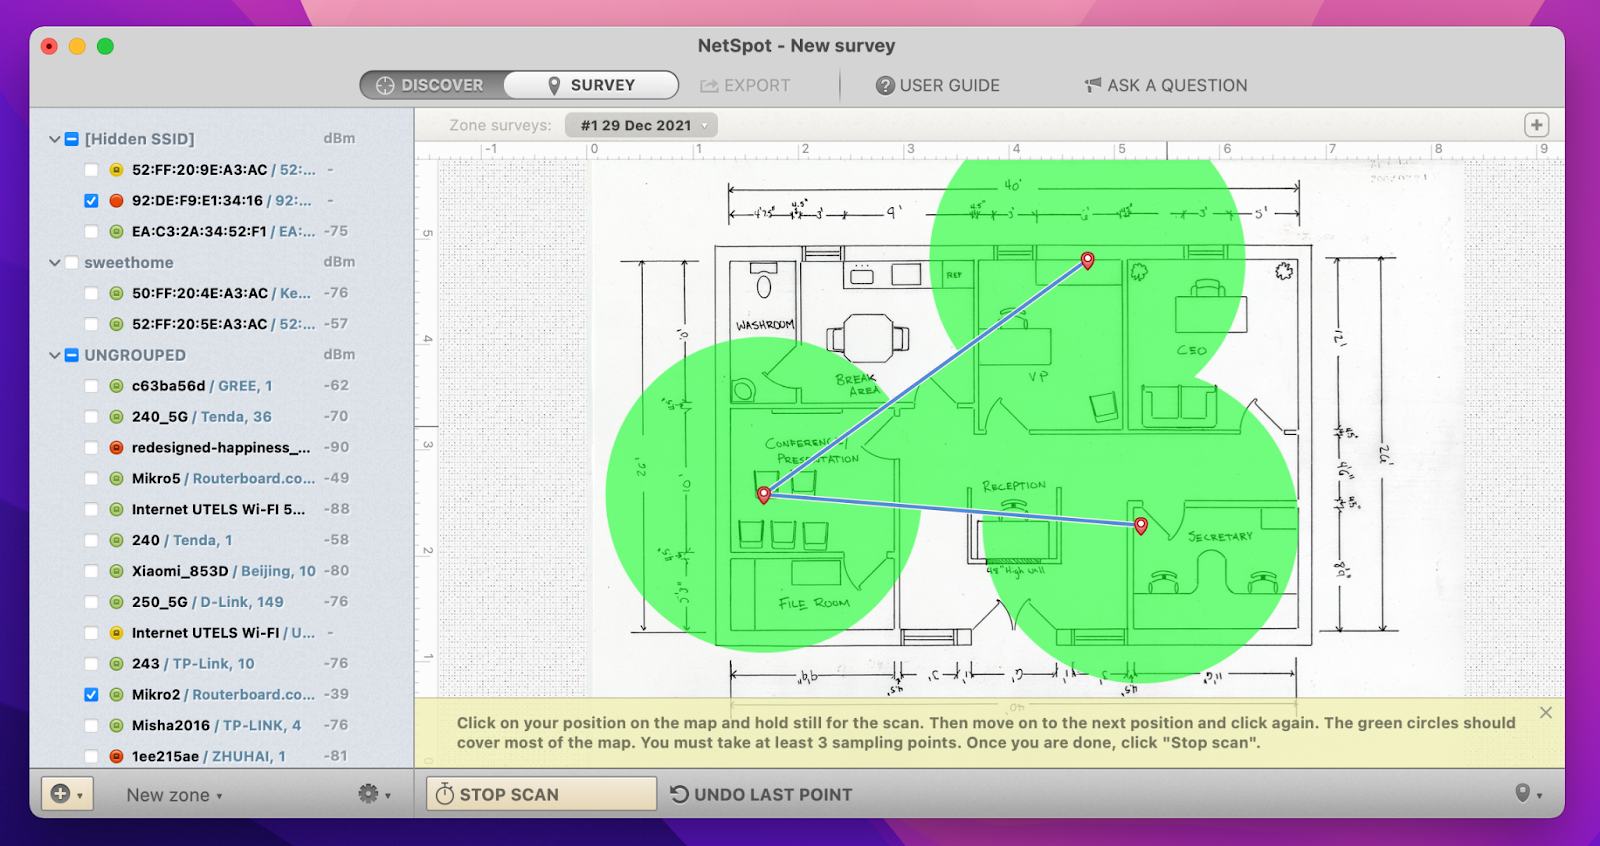This screenshot has height=846, width=1600.
Task: Select the 243 / TP-Link, 10 network row
Action: click(222, 664)
